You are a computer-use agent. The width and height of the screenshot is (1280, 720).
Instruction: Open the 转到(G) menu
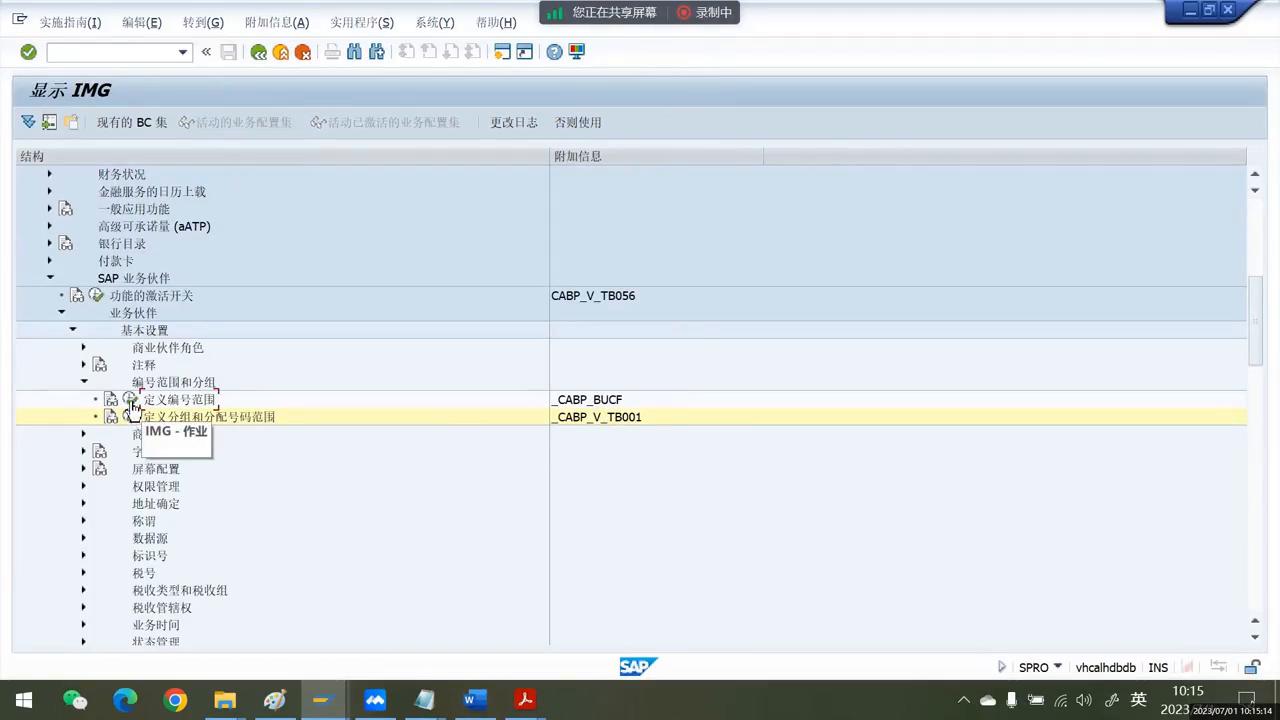click(x=203, y=22)
